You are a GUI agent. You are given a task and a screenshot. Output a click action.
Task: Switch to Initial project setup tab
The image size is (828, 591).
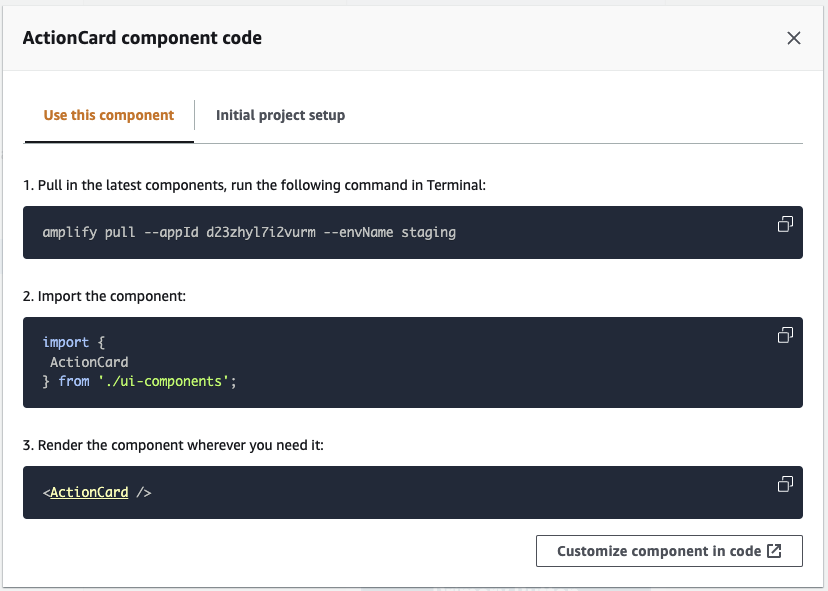pos(280,115)
